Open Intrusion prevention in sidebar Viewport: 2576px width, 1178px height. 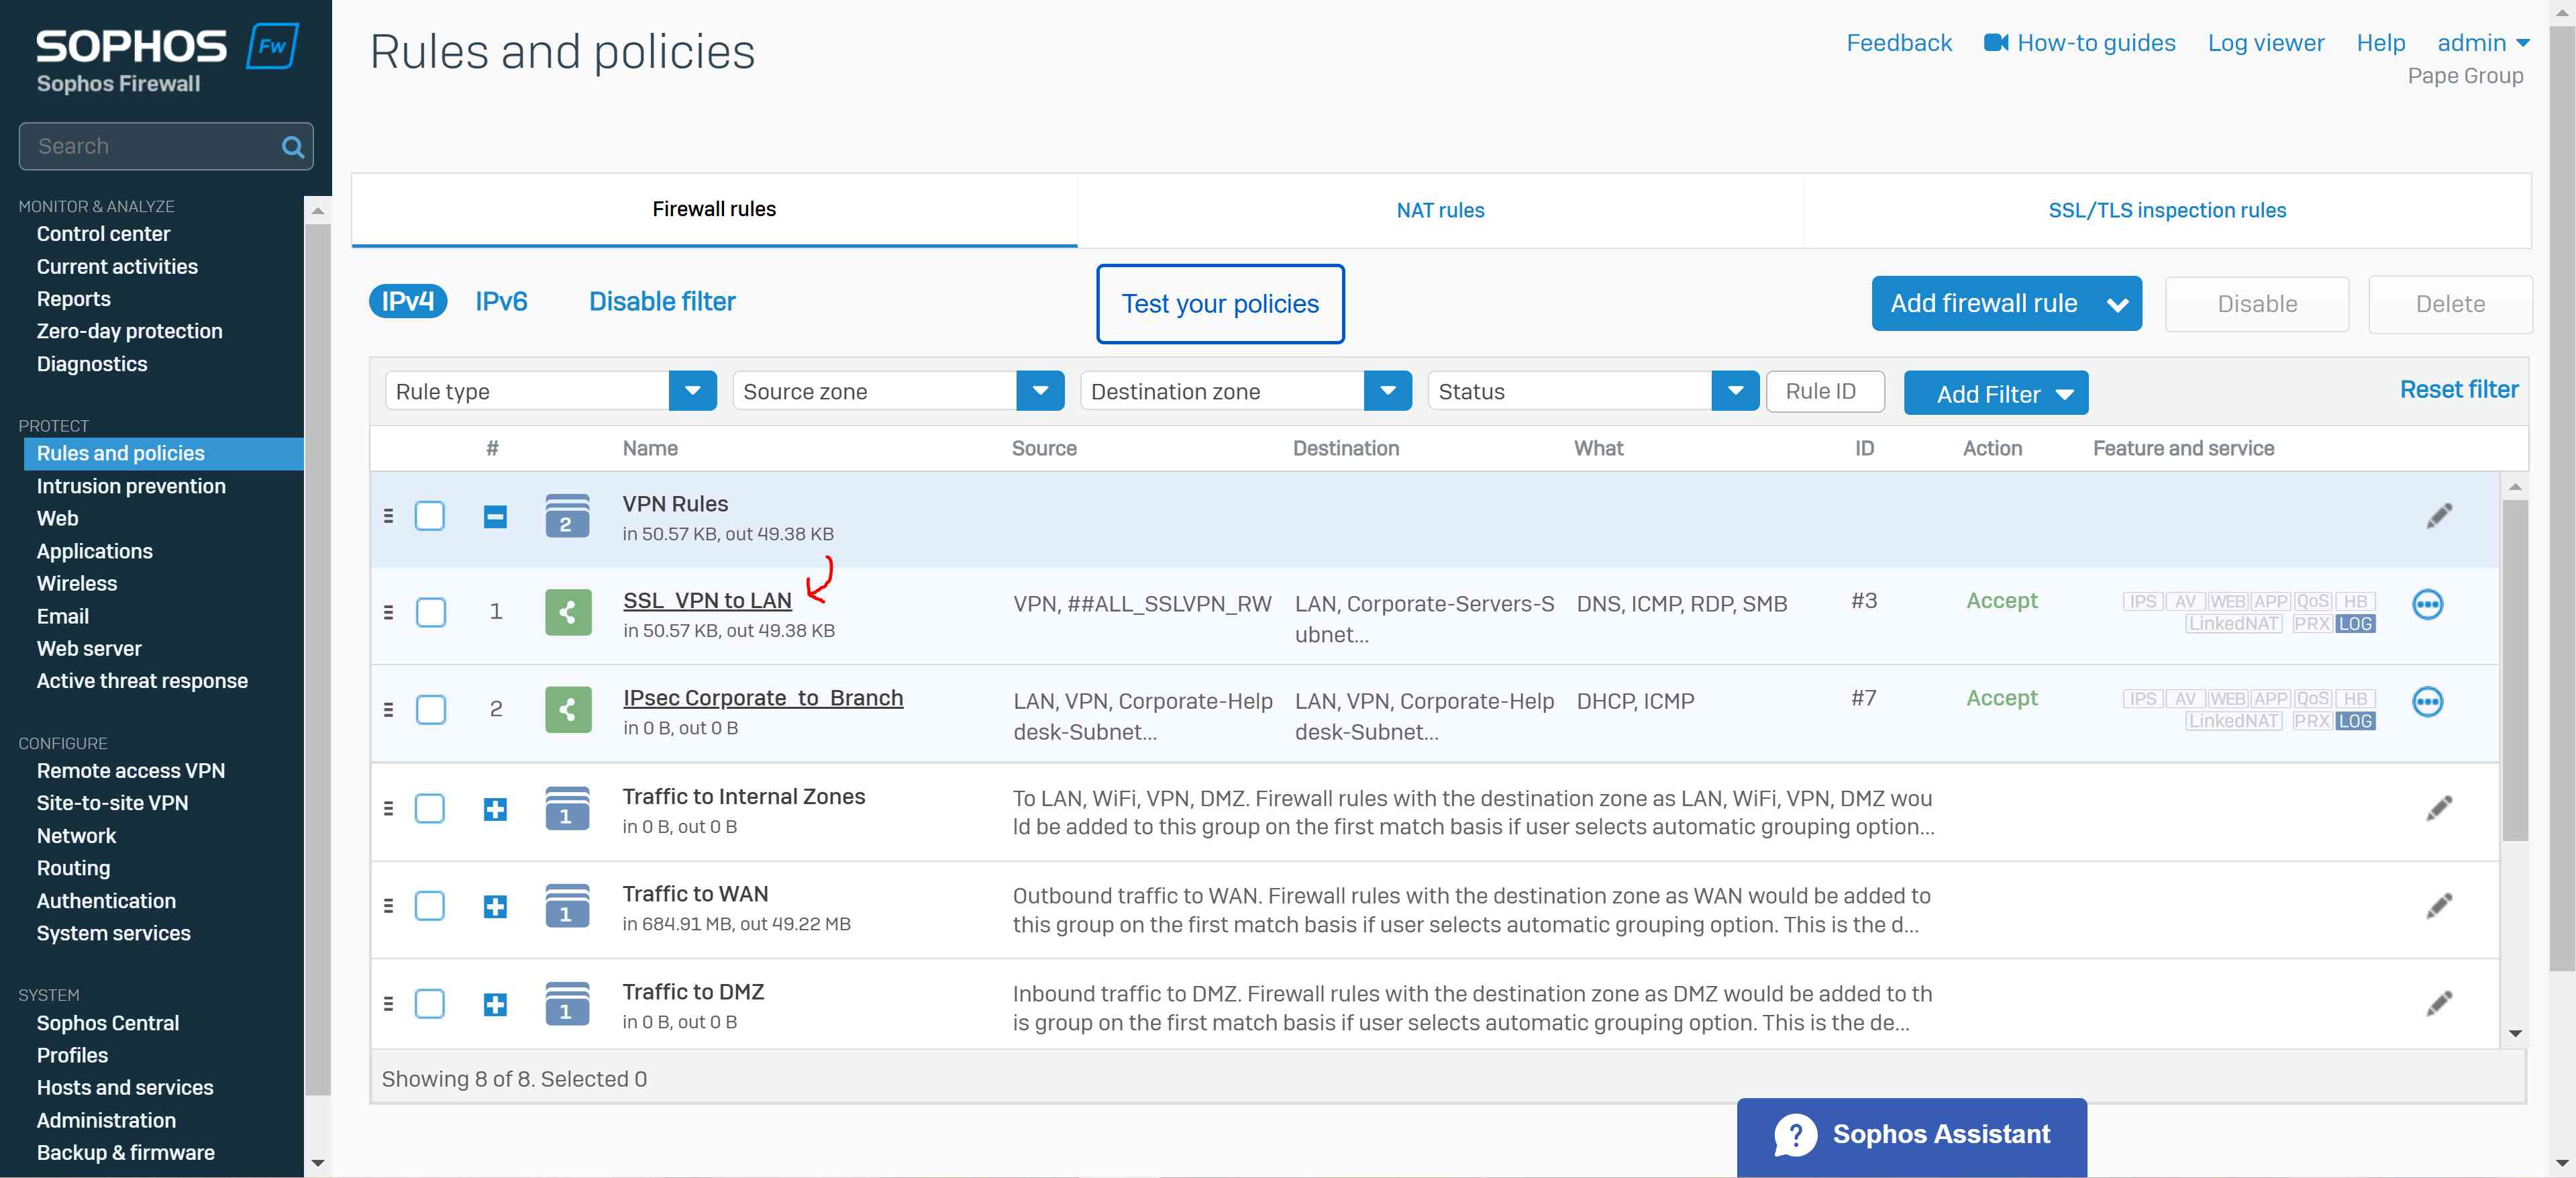[x=131, y=486]
